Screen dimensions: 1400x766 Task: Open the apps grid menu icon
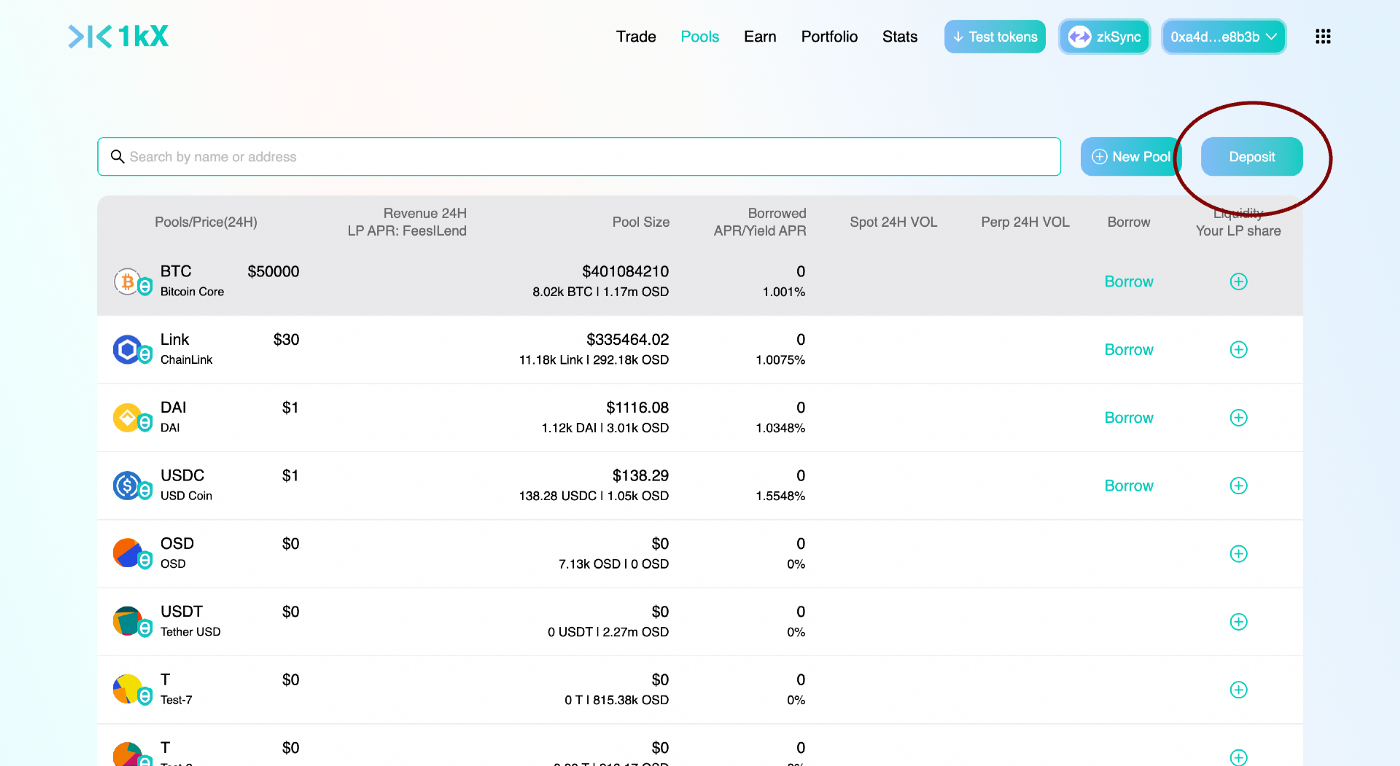coord(1323,37)
